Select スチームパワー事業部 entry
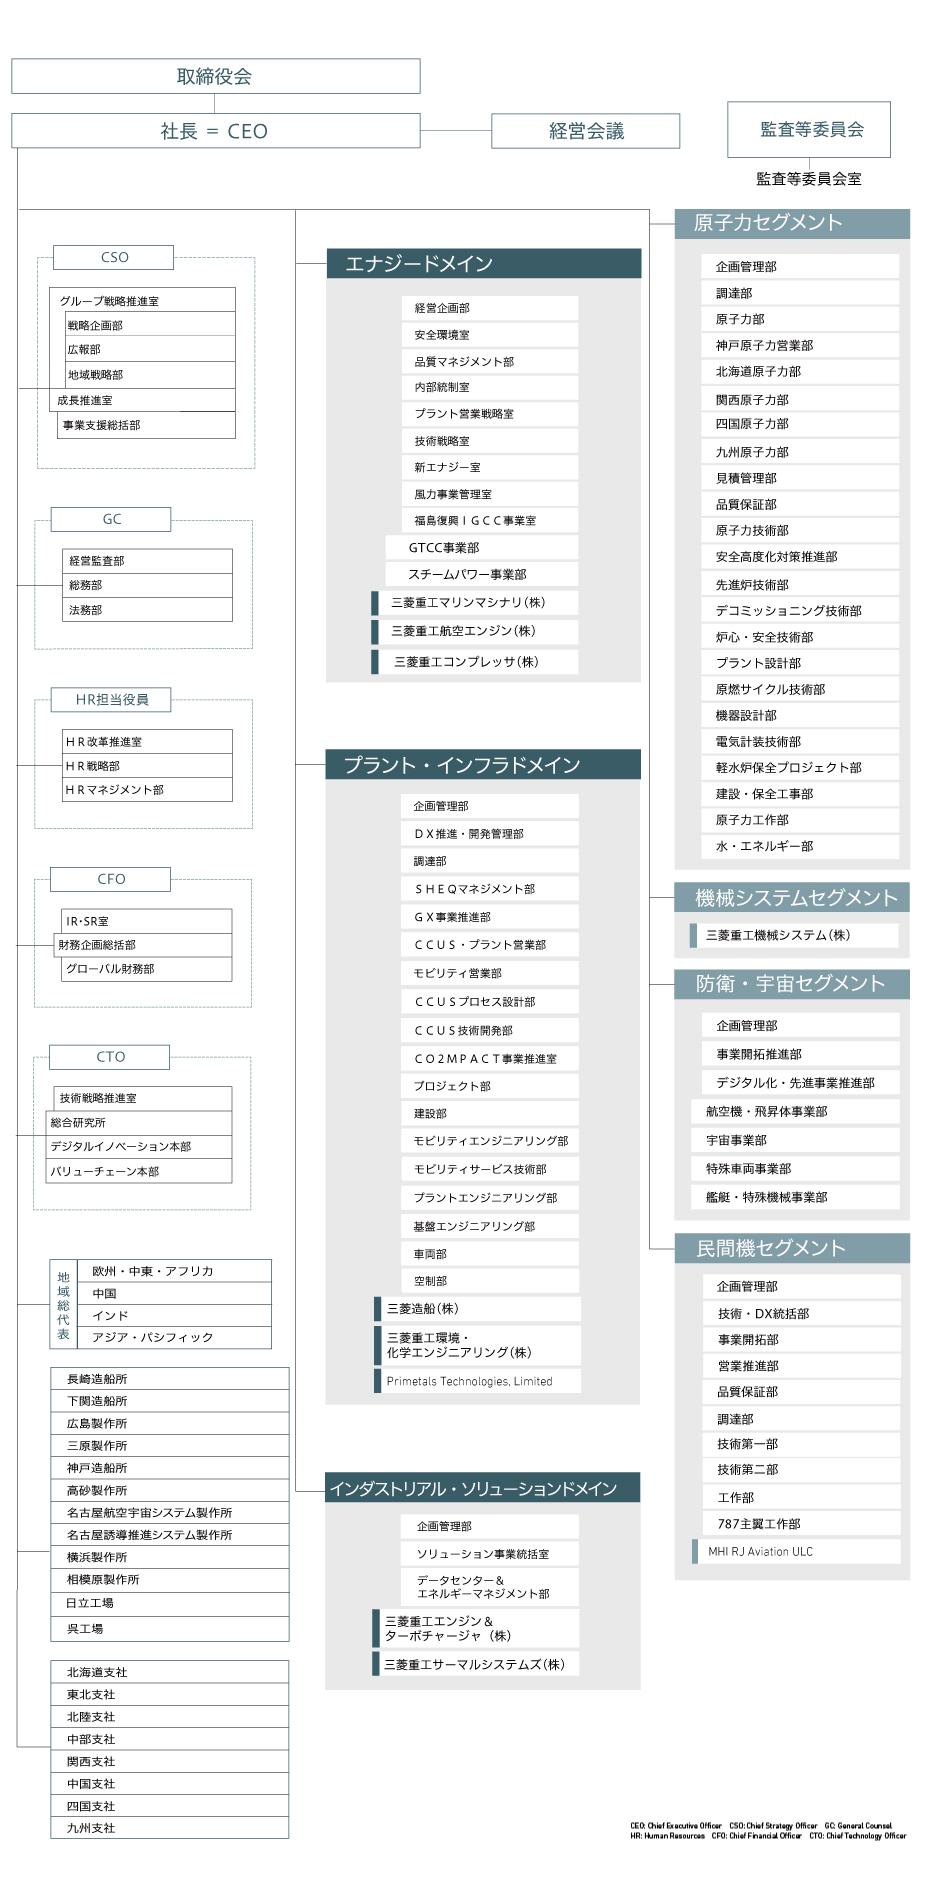 [482, 574]
